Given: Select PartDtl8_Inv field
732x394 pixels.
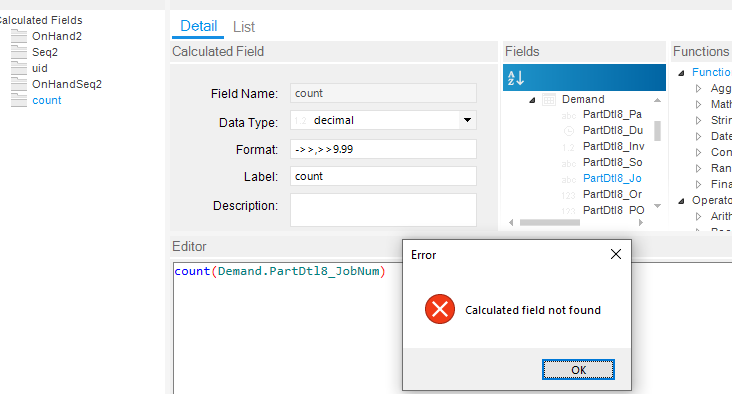Looking at the screenshot, I should [x=613, y=146].
